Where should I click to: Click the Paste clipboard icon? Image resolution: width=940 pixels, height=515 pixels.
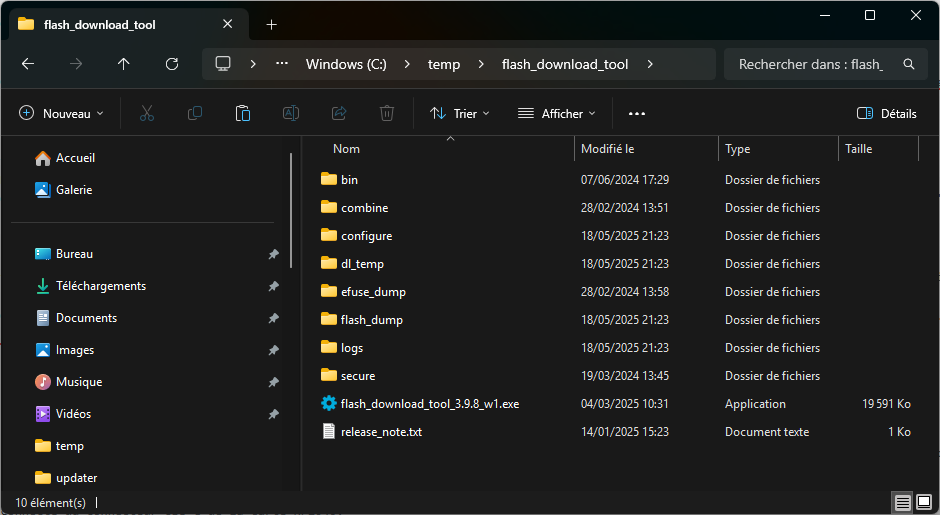pyautogui.click(x=243, y=114)
